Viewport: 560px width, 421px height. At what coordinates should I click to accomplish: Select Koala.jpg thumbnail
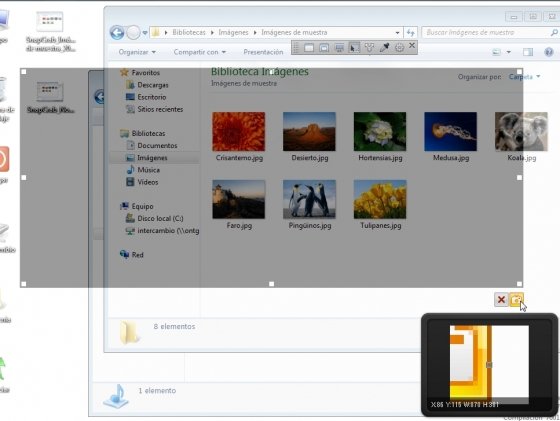point(521,131)
